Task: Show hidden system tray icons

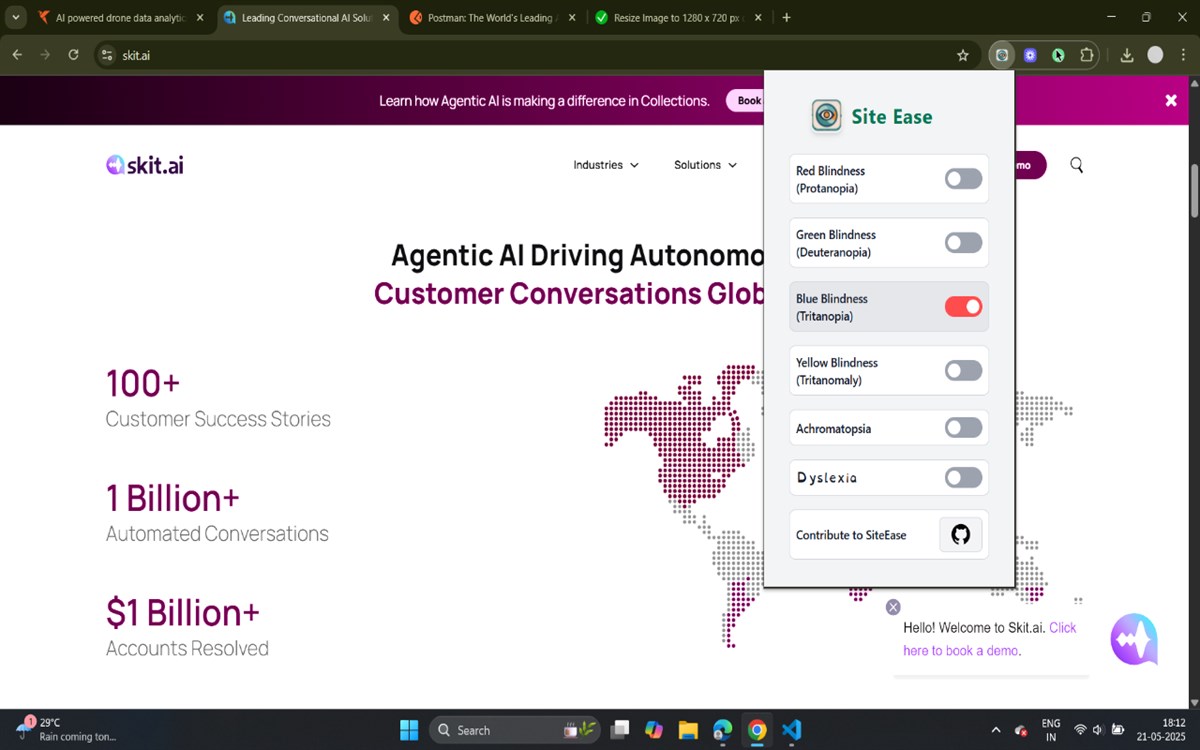Action: click(x=995, y=730)
